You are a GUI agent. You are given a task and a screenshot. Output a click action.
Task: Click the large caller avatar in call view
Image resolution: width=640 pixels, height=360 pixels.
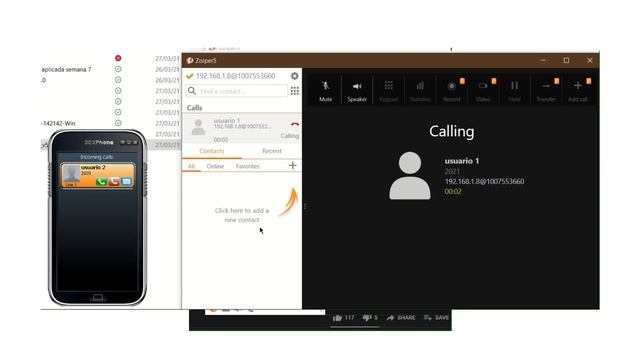point(410,176)
